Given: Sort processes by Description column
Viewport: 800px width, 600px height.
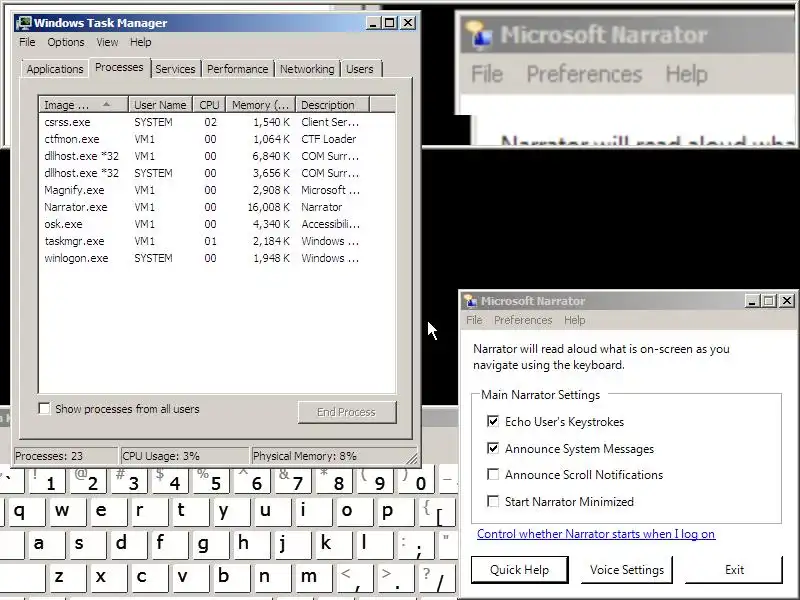Looking at the screenshot, I should (332, 105).
